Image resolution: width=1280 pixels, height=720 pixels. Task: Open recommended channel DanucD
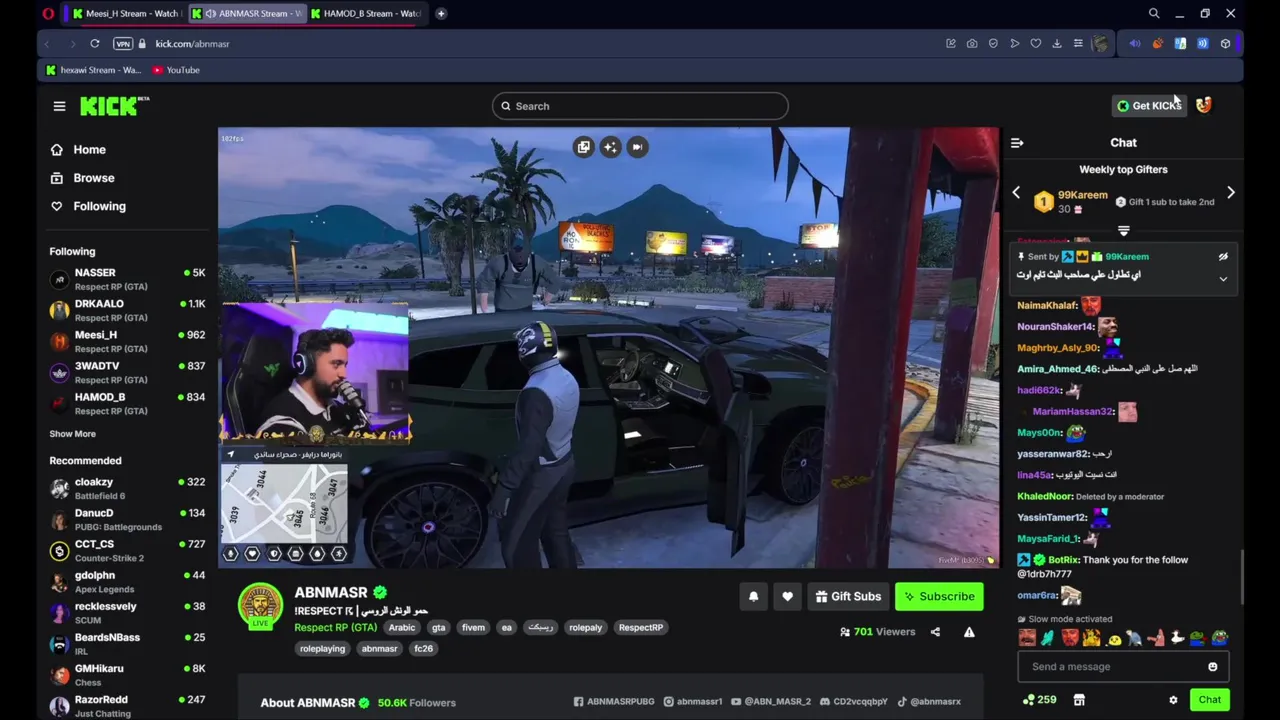(127, 519)
